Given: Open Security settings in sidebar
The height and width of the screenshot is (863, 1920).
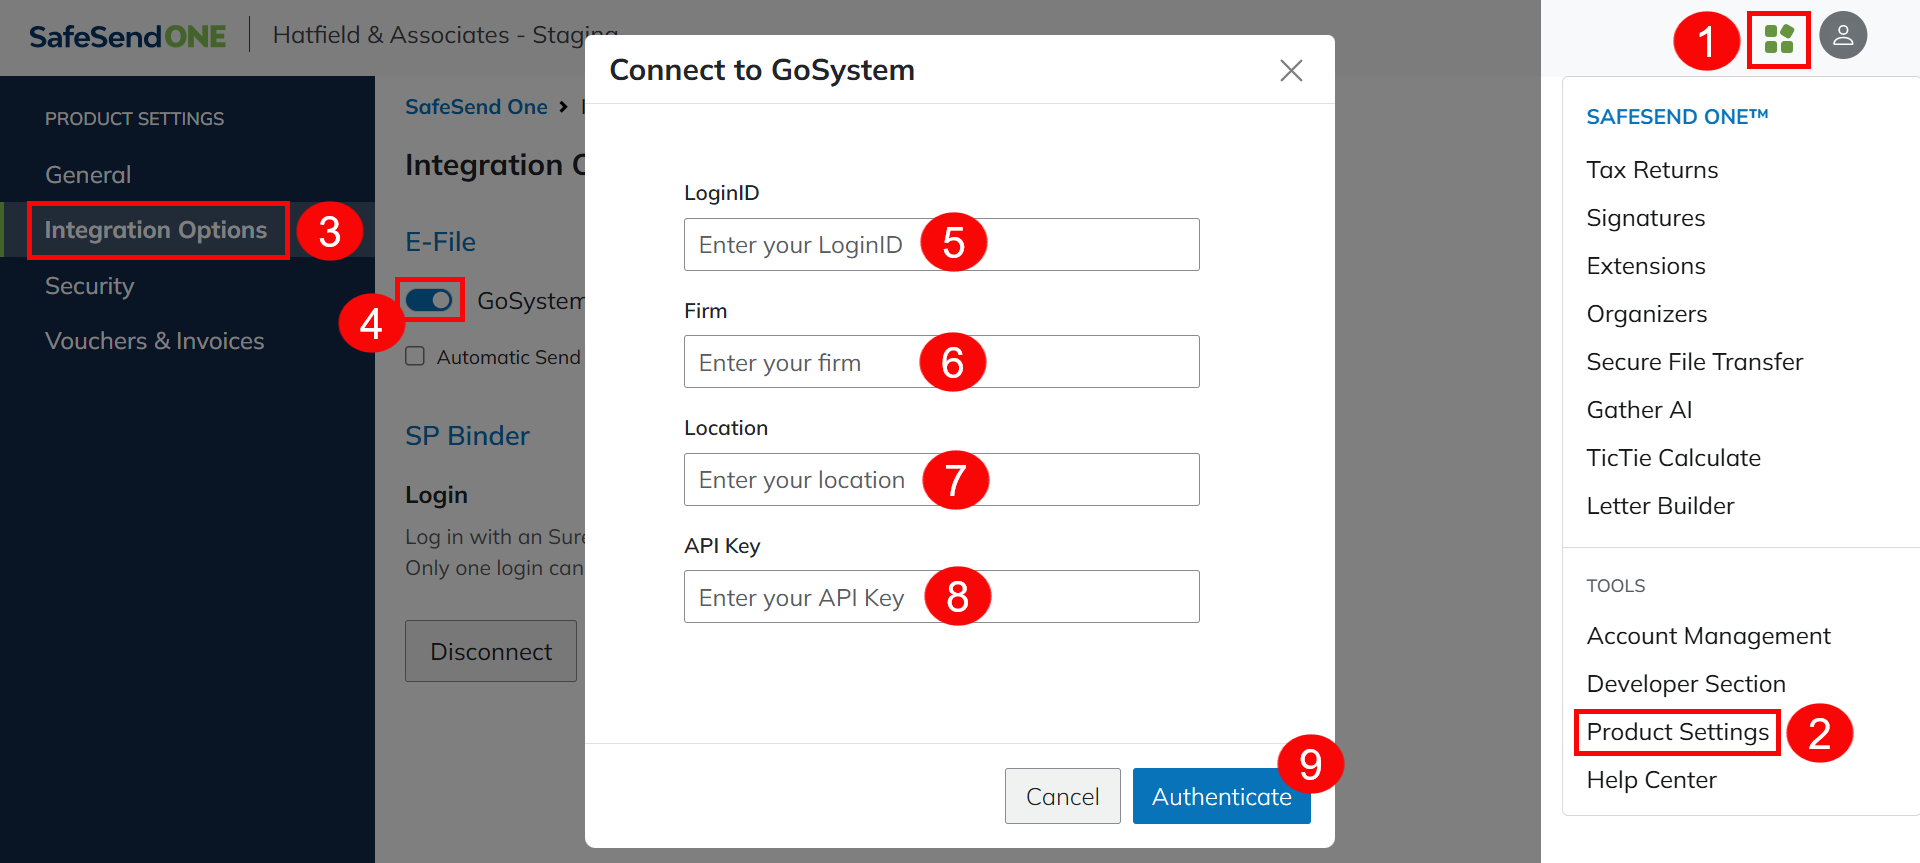Looking at the screenshot, I should (x=89, y=286).
